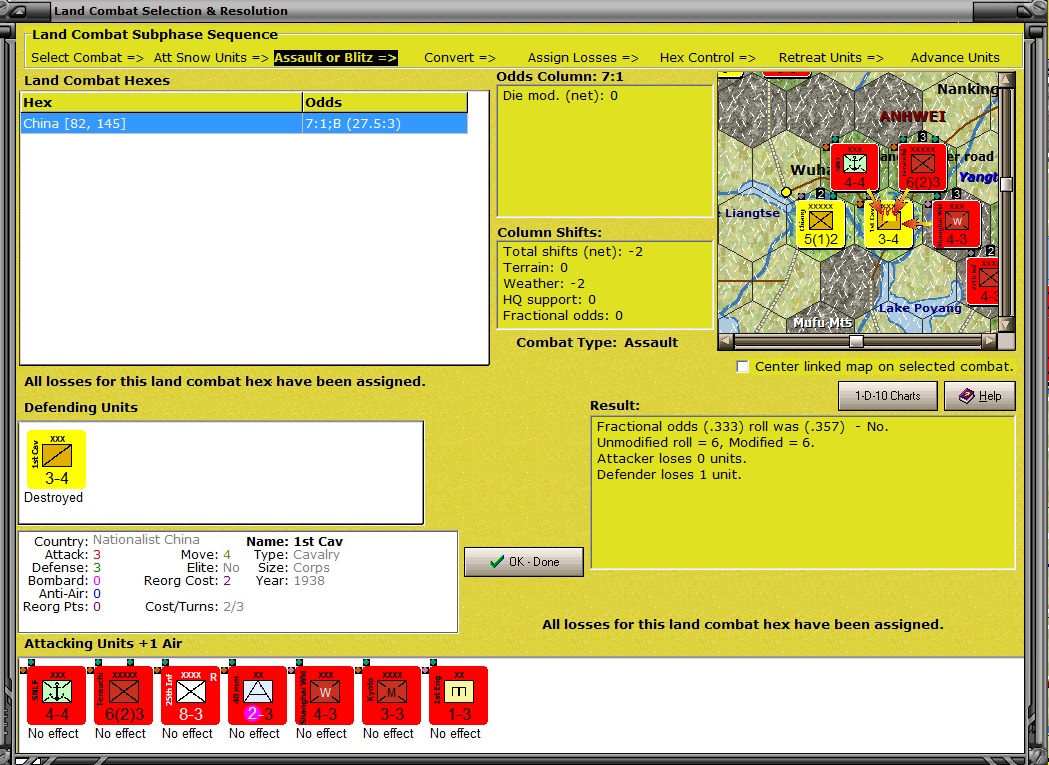Select Shanghai Wld 4-3 attacking unit

pos(325,696)
